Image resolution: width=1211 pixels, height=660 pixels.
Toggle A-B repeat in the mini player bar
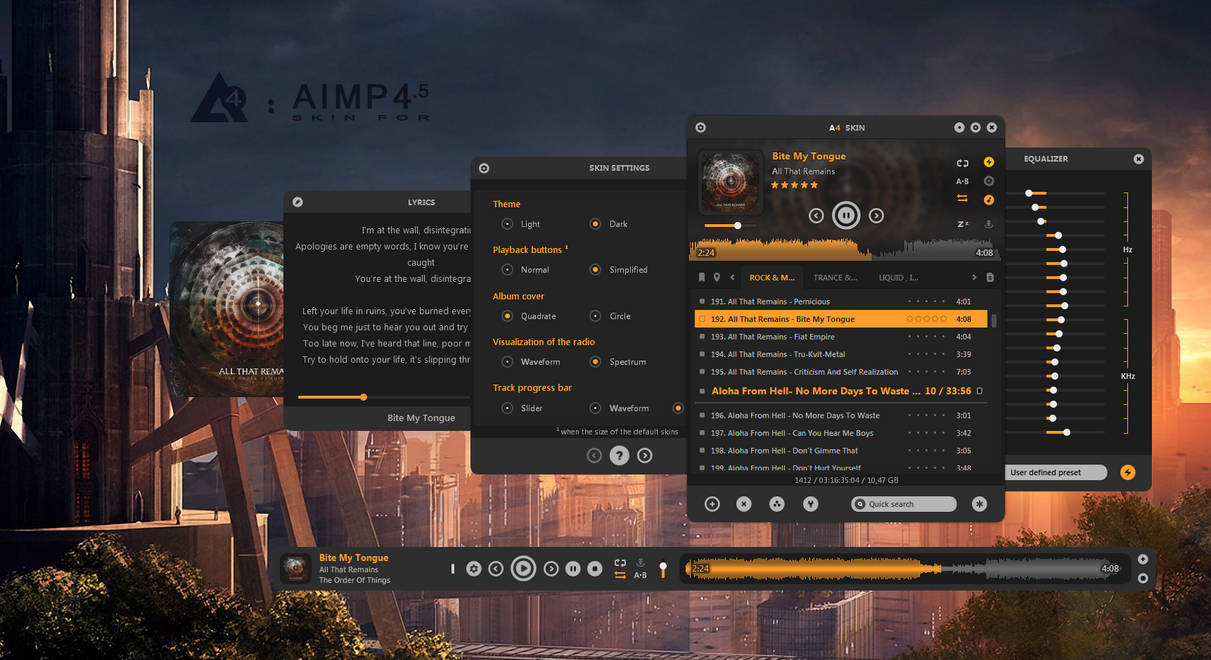pos(640,576)
